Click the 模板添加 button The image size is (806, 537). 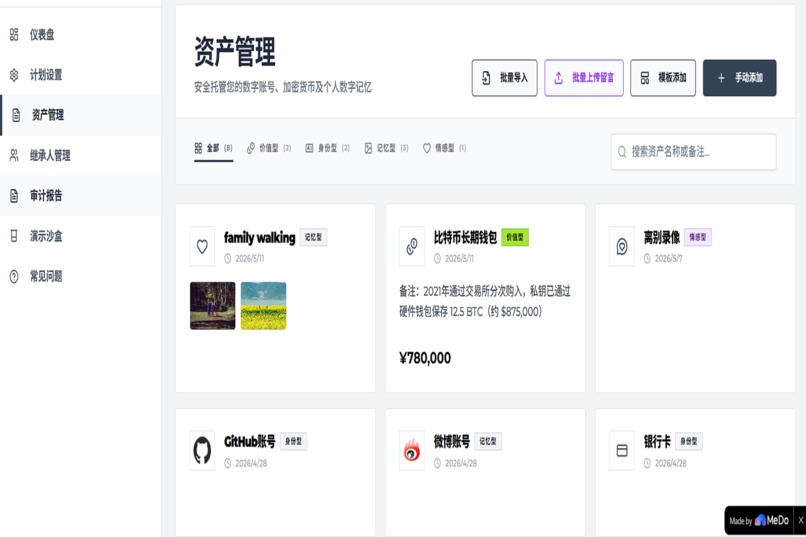[x=663, y=78]
